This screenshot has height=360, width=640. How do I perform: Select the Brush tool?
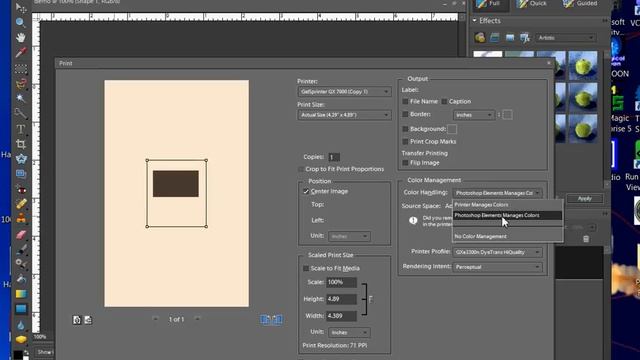(20, 249)
